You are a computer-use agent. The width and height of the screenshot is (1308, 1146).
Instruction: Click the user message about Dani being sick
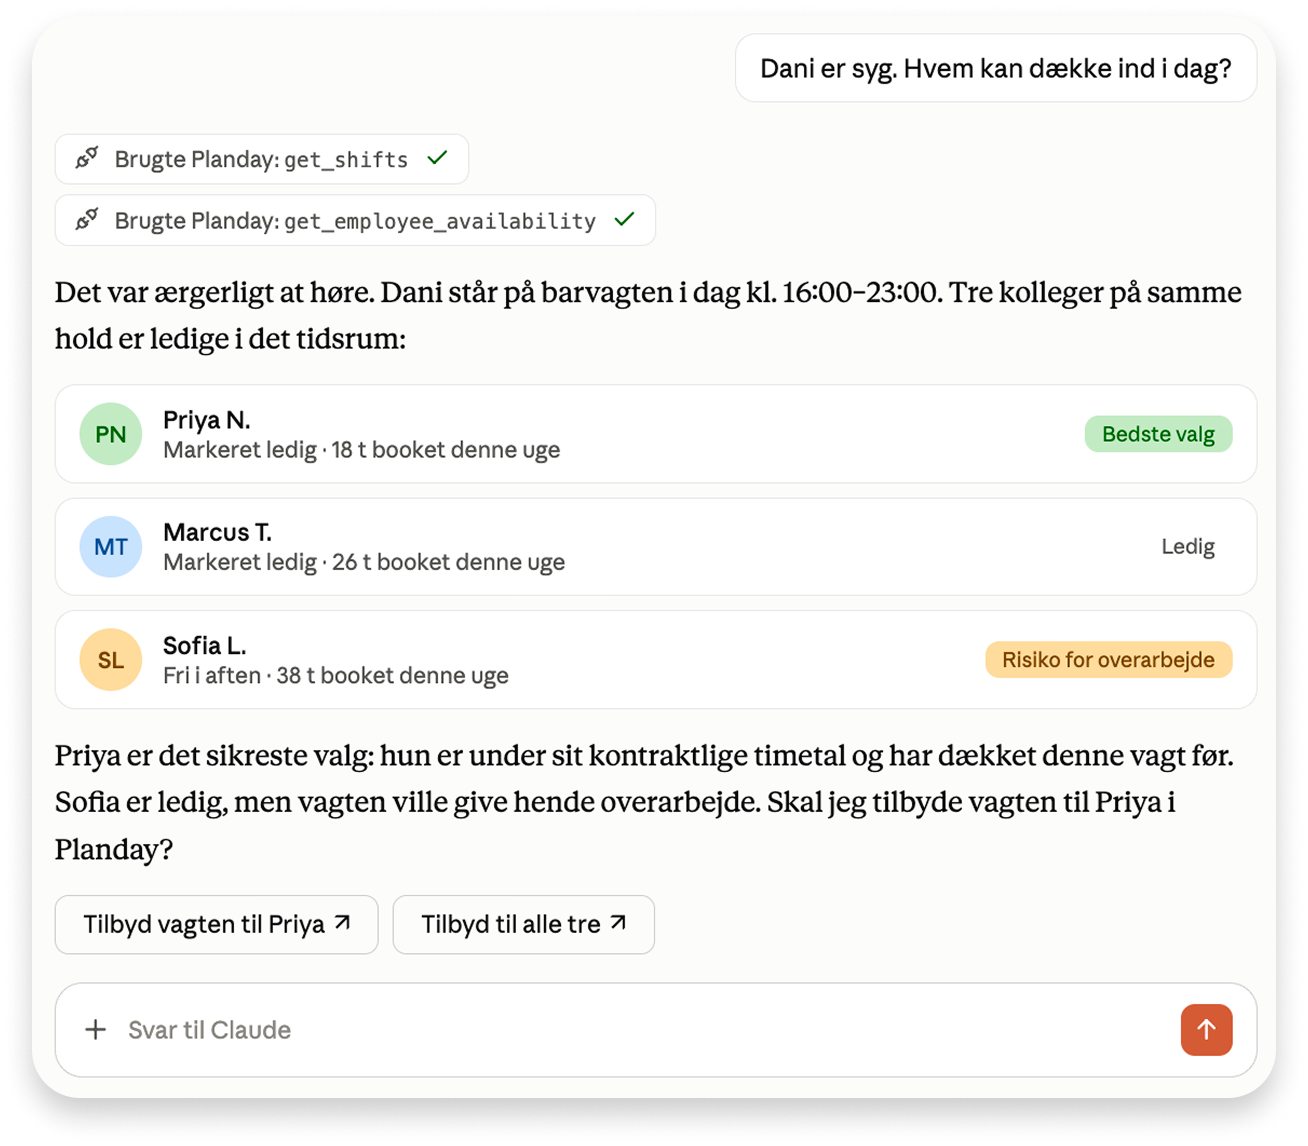tap(996, 68)
